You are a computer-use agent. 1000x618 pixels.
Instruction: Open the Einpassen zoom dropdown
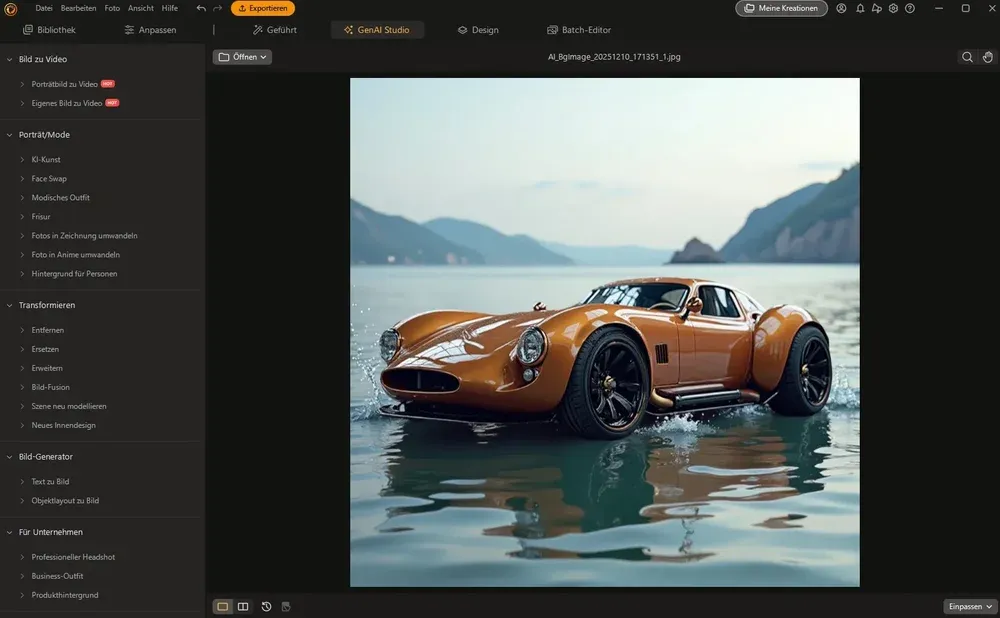tap(968, 606)
